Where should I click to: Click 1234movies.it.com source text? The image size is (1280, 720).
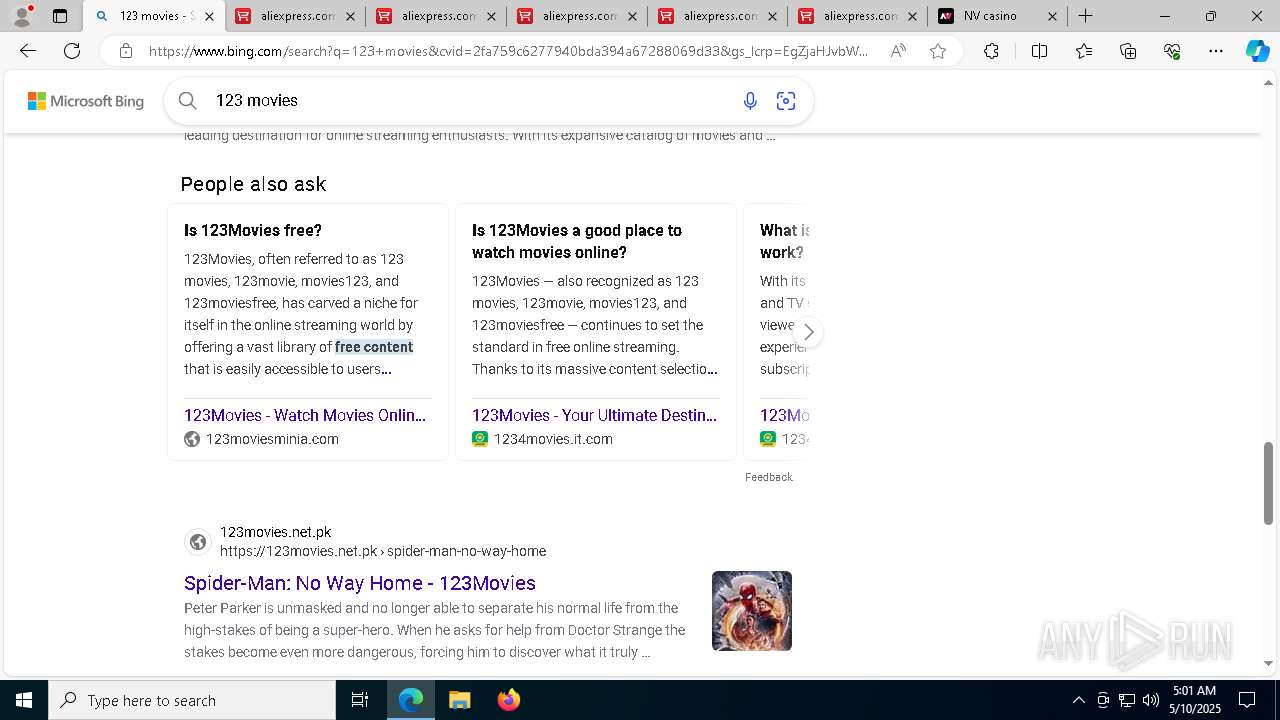553,439
